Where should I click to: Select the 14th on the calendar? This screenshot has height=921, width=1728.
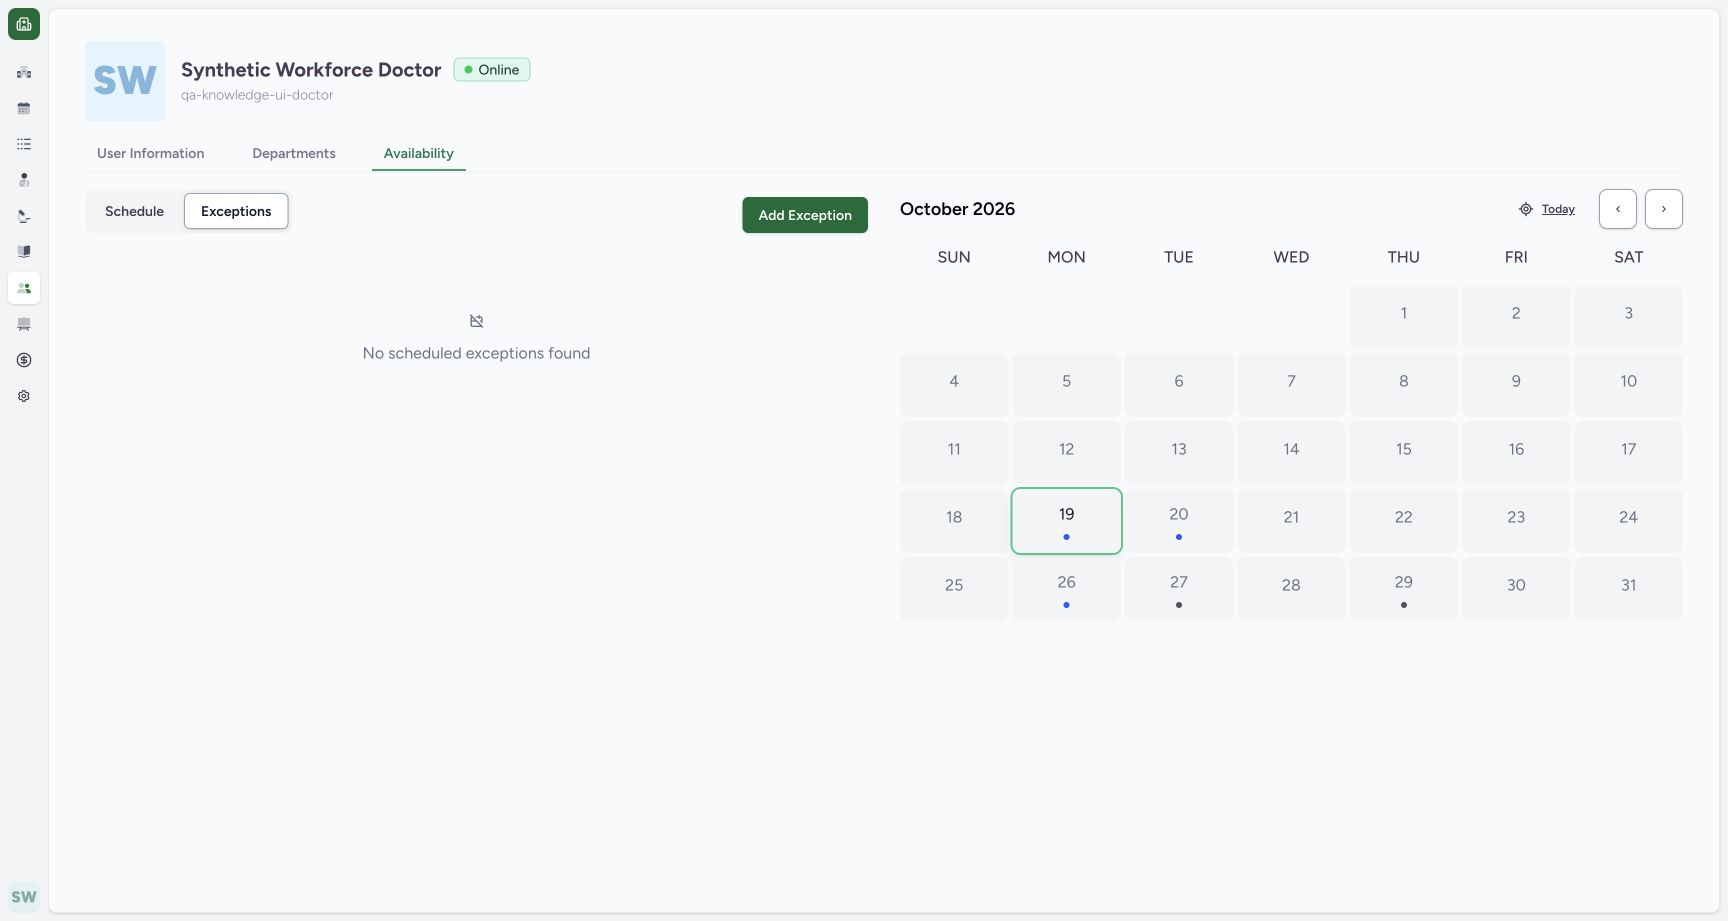(1291, 453)
